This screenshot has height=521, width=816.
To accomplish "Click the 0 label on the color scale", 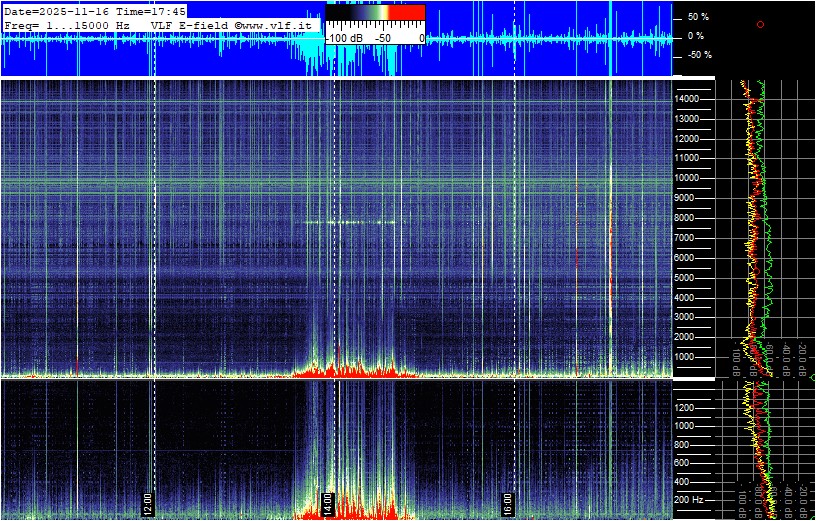I will coord(422,39).
